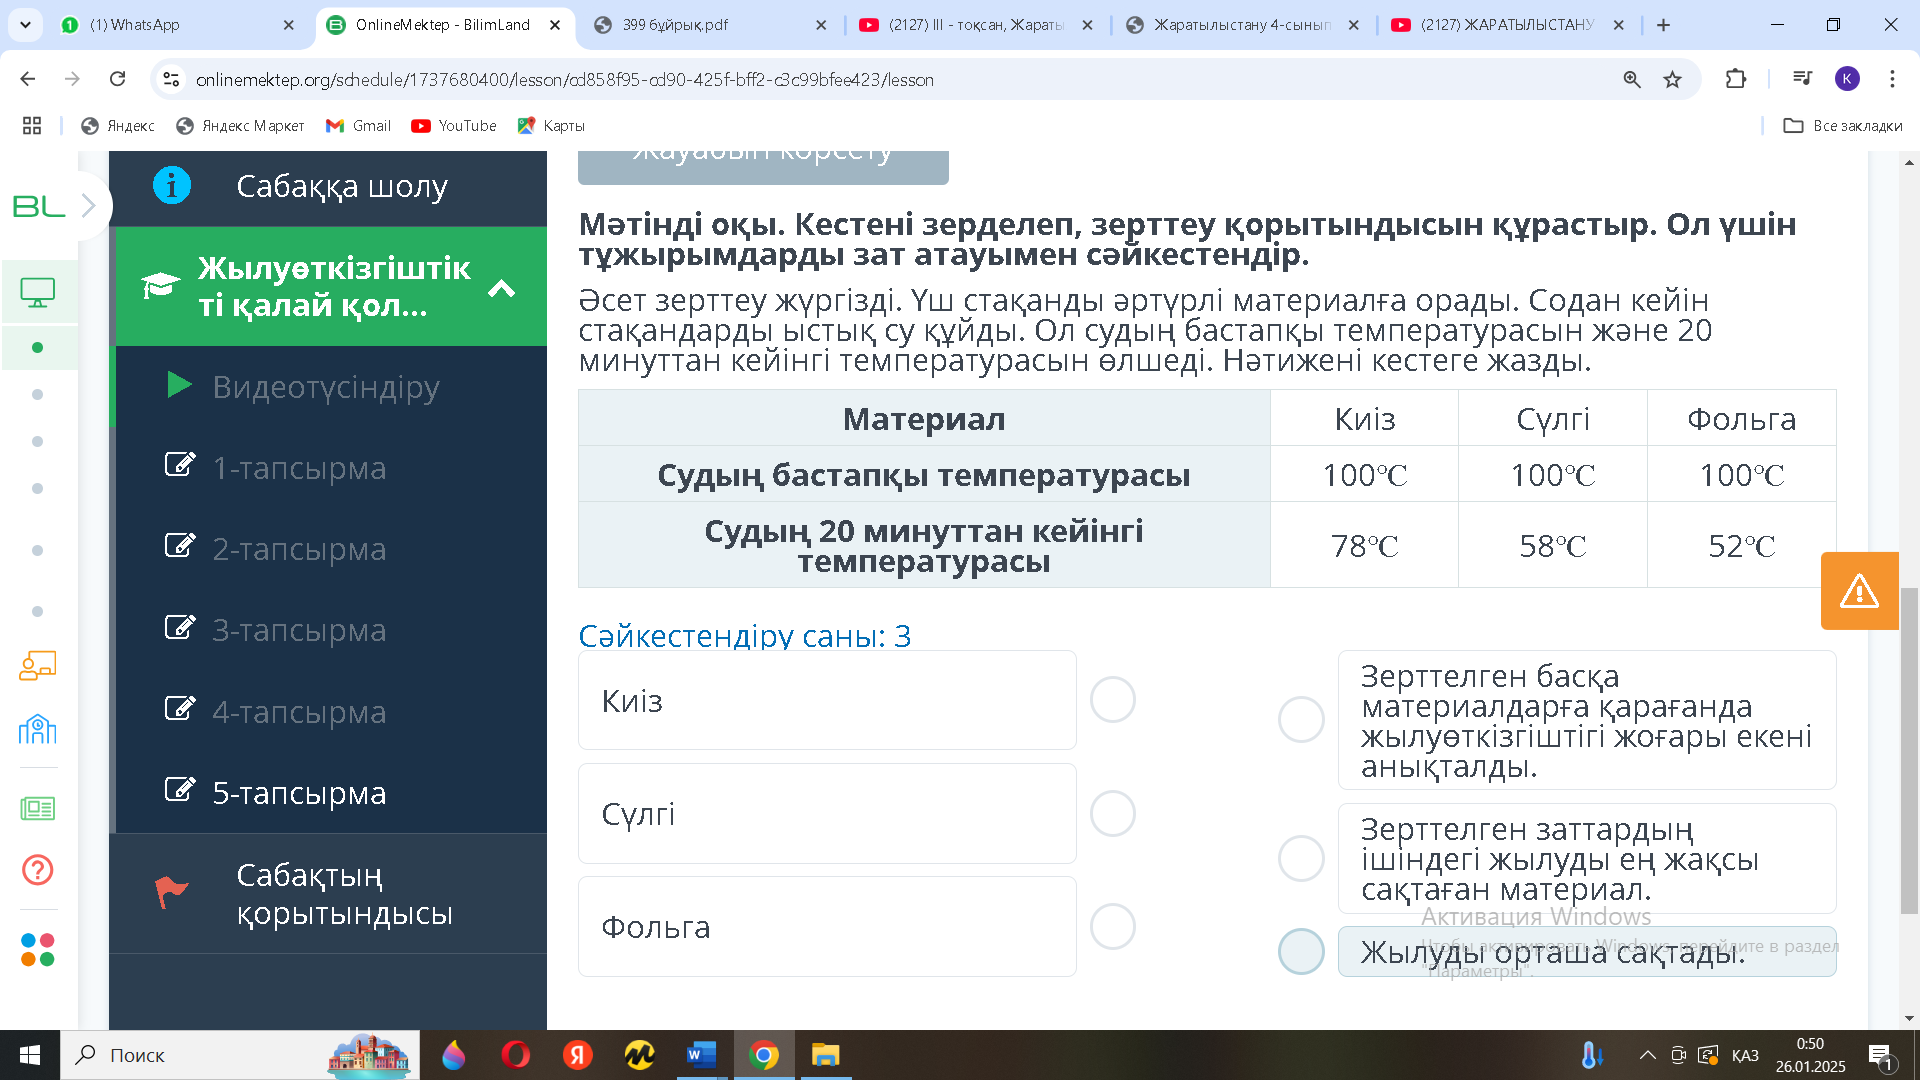Bookmark page with the star icon
The width and height of the screenshot is (1920, 1080).
pos(1672,79)
